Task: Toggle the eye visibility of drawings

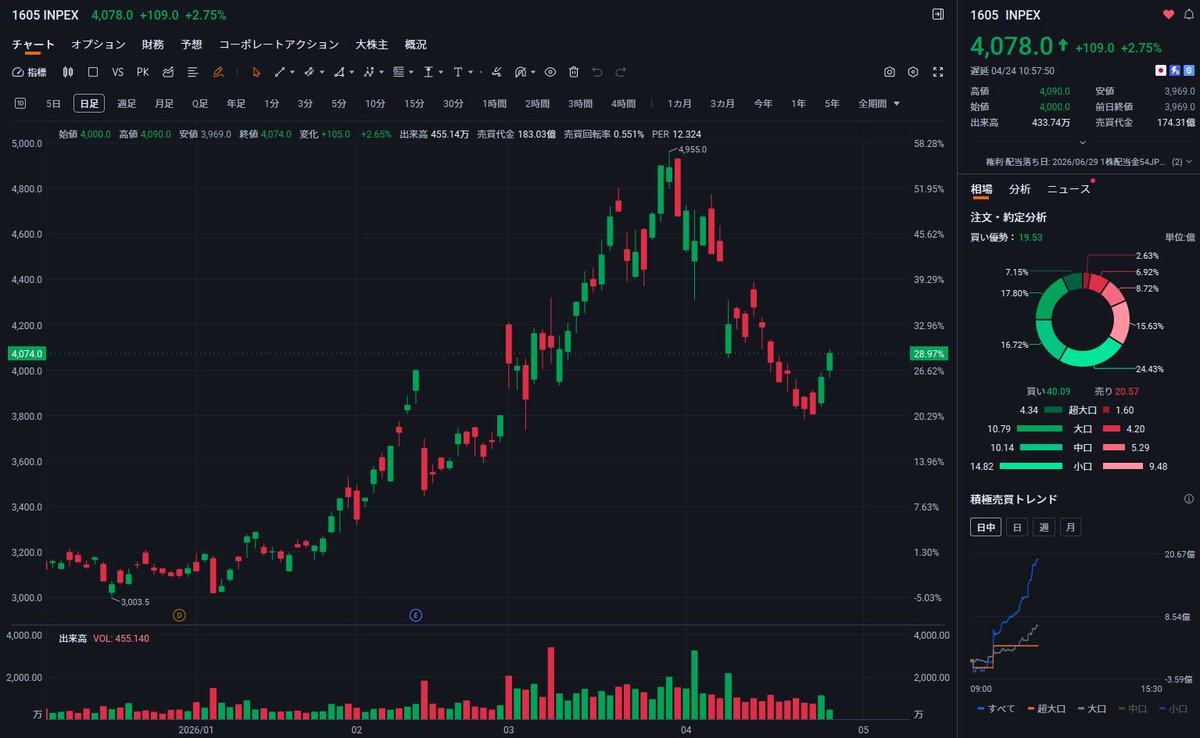Action: coord(550,72)
